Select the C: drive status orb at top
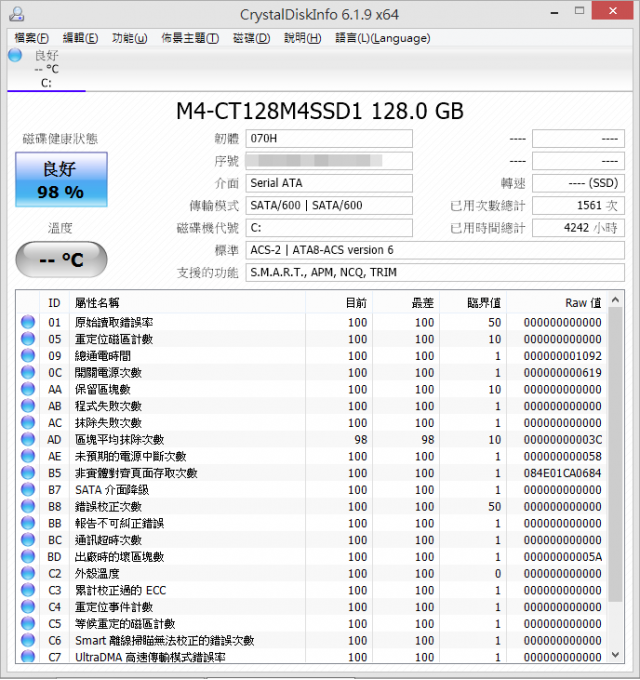The image size is (640, 680). click(x=15, y=56)
